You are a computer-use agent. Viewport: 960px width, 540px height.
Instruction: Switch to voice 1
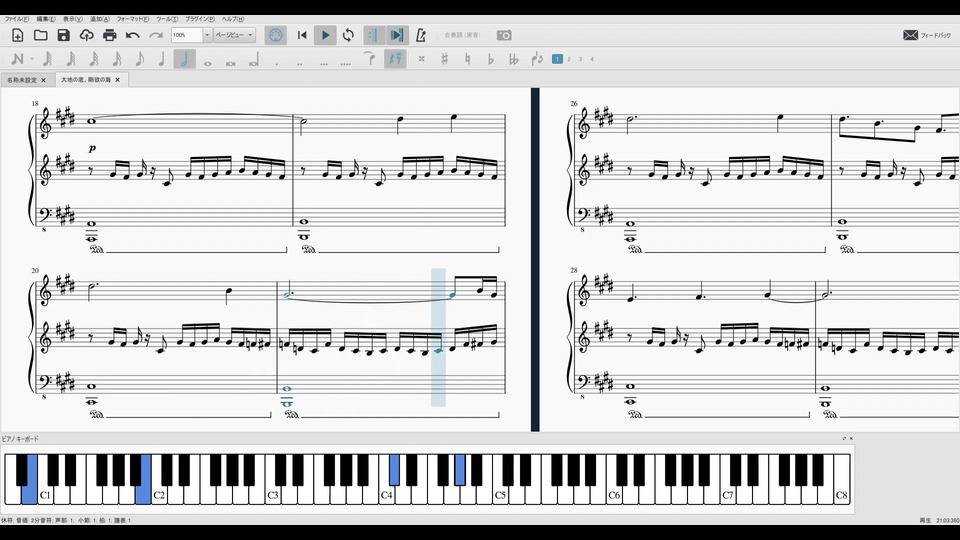557,59
